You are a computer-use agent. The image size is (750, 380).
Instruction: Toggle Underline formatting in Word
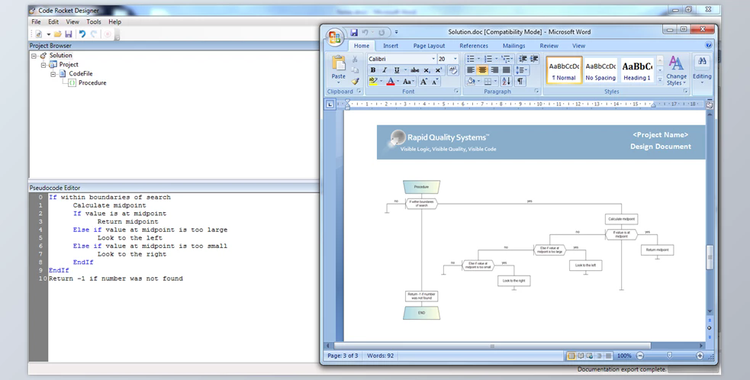pos(396,70)
